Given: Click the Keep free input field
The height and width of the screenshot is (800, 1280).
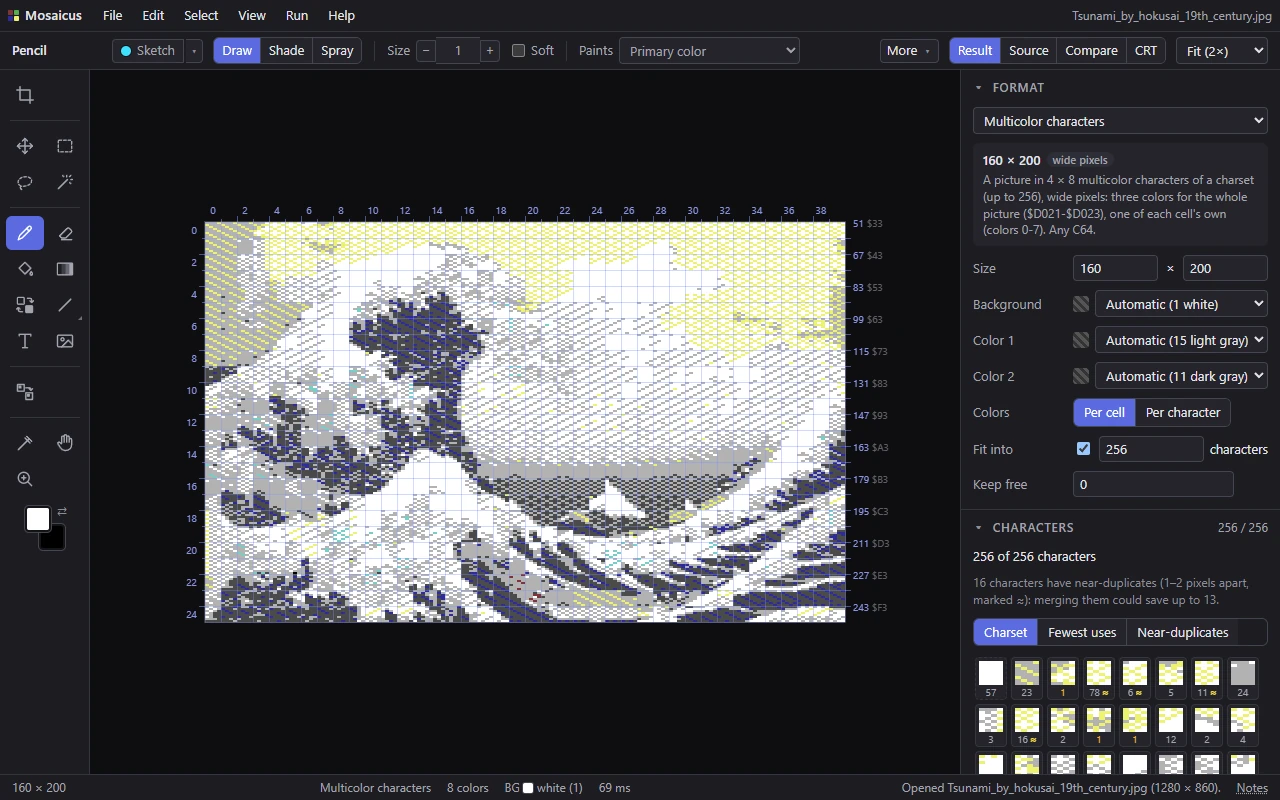Looking at the screenshot, I should 1153,484.
